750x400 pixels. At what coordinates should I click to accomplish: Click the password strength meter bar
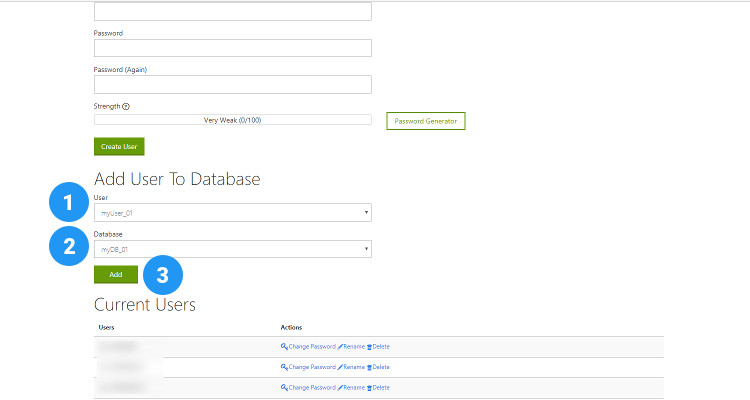point(232,120)
